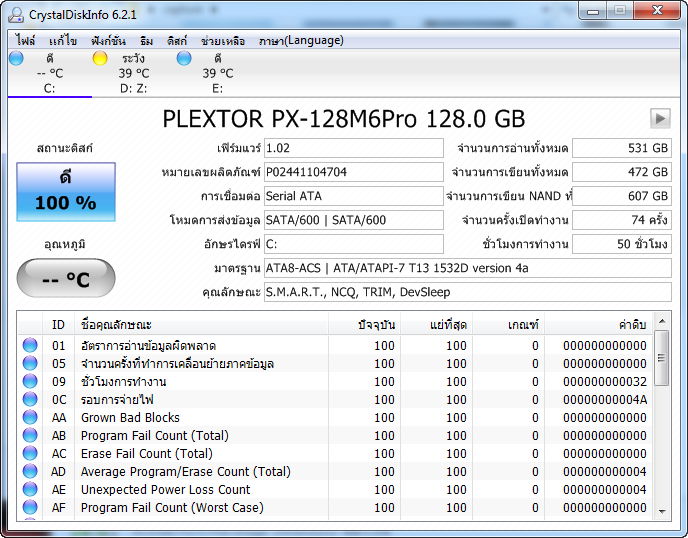This screenshot has width=688, height=538.
Task: Click the -- °C temperature indicator
Action: click(x=66, y=278)
